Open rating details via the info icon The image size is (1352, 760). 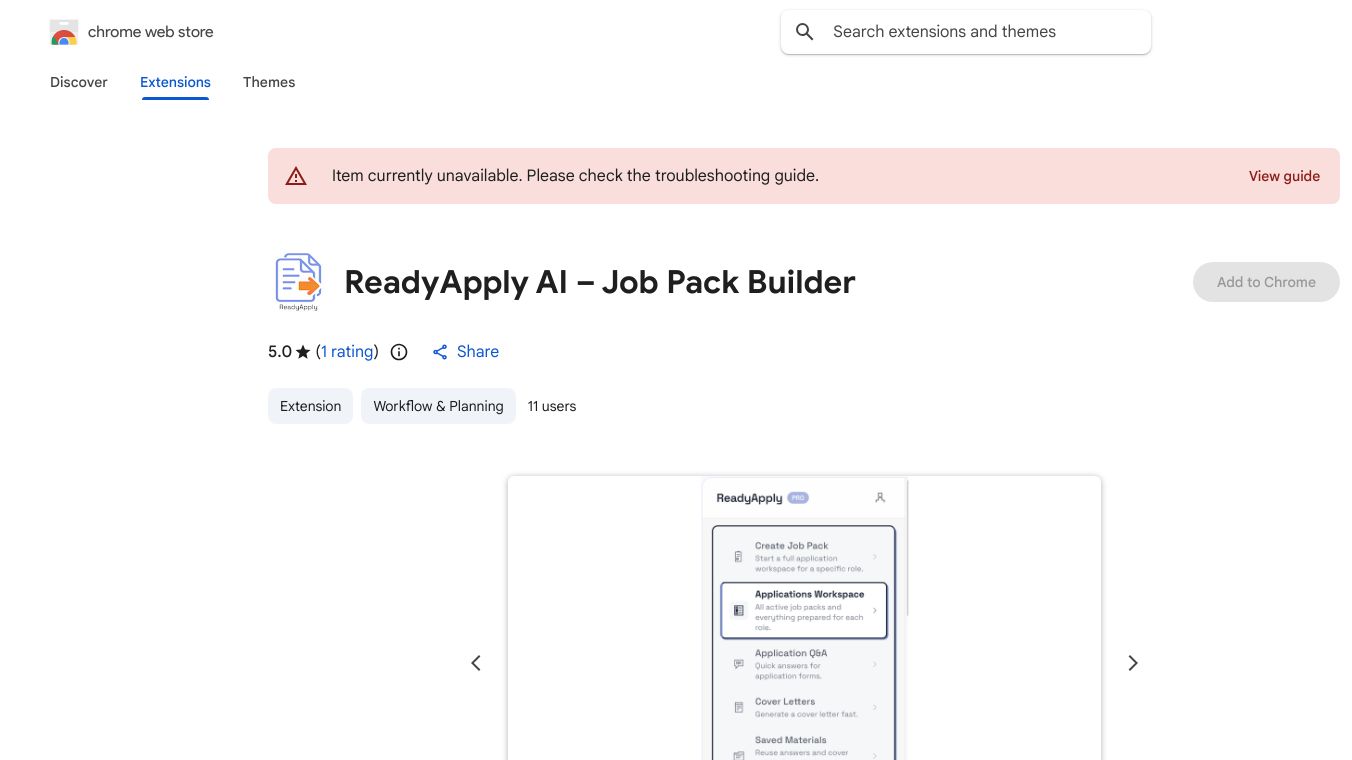click(x=399, y=352)
